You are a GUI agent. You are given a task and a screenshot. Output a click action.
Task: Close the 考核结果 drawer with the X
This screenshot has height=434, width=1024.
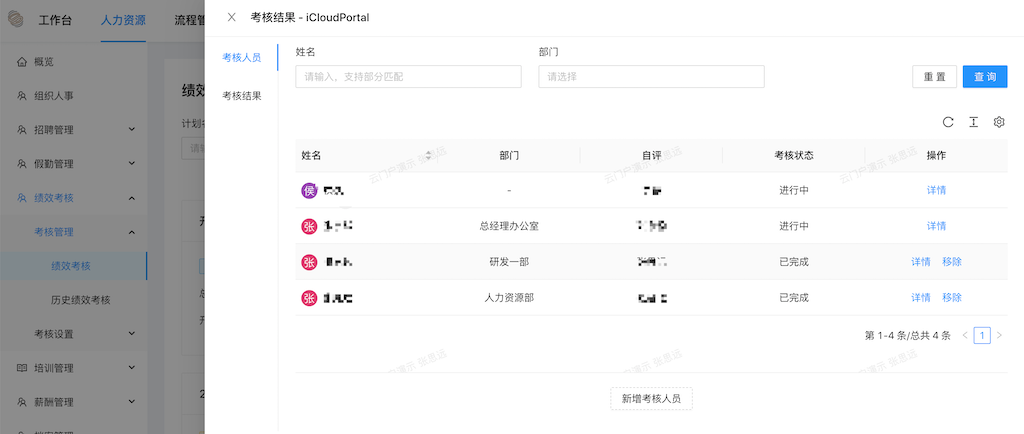click(x=231, y=18)
